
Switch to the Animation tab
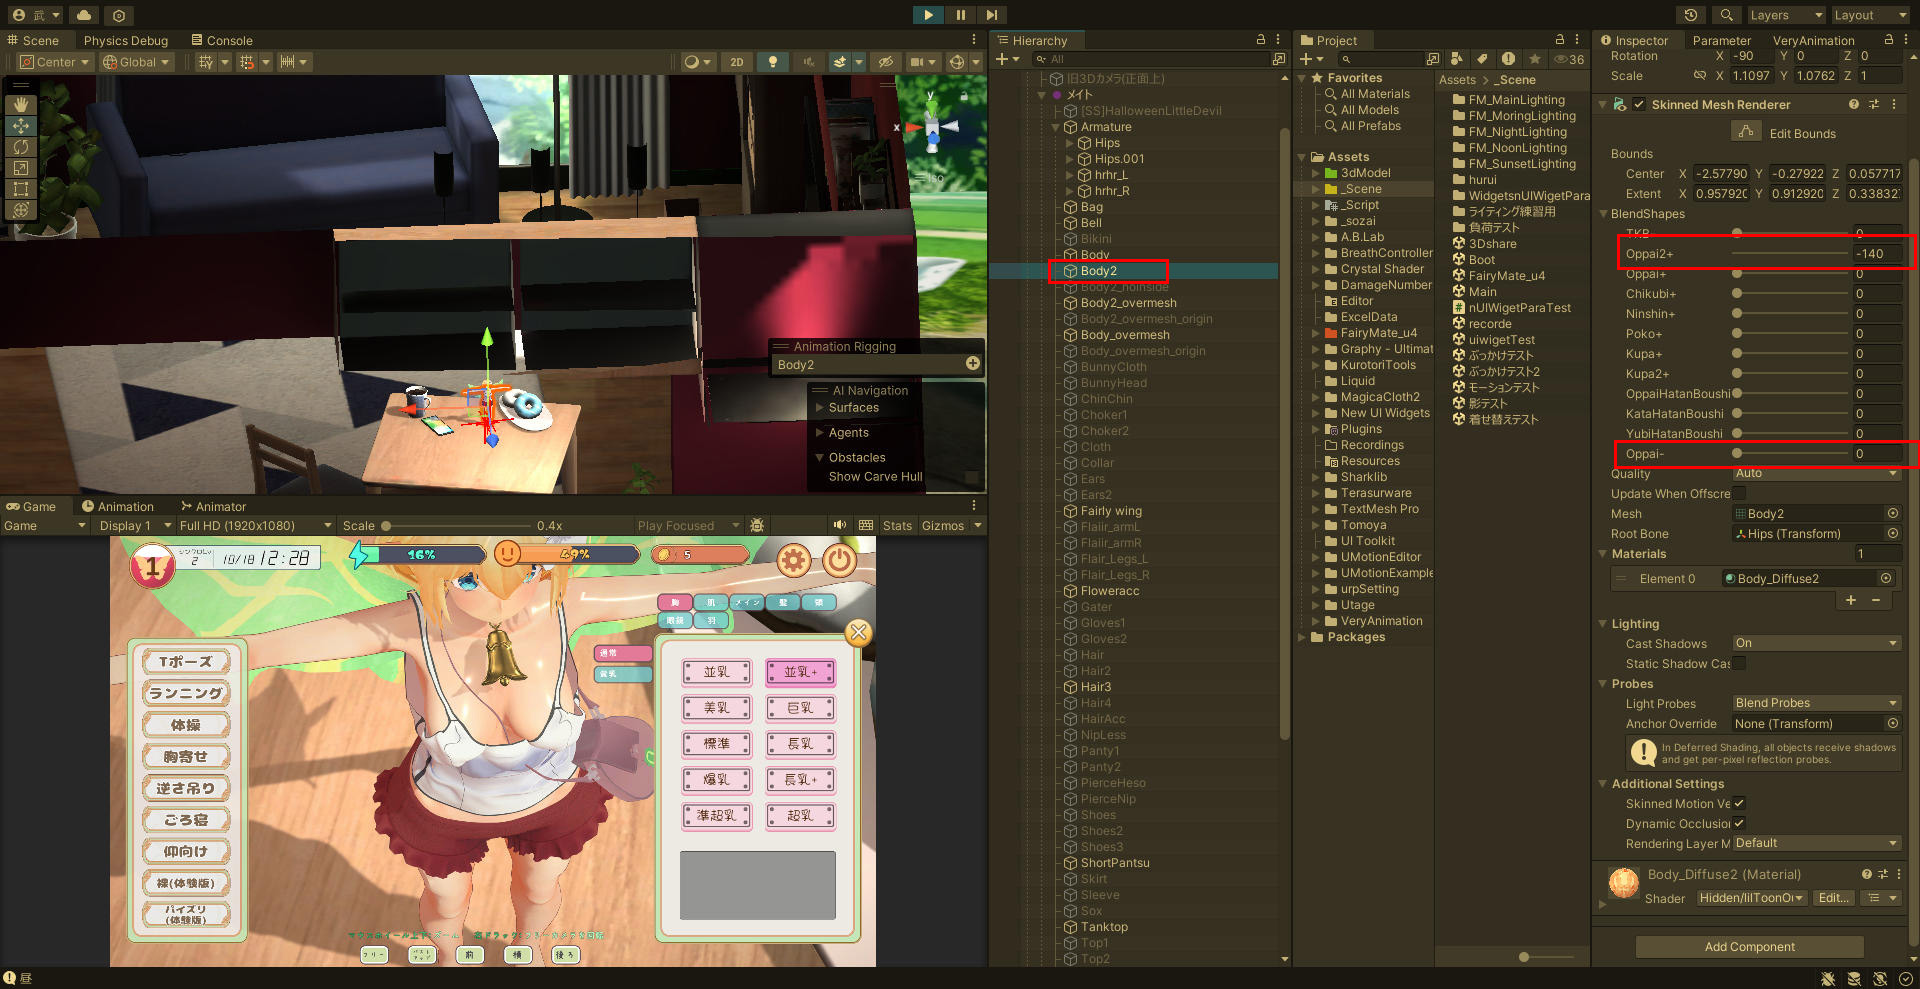coord(117,506)
